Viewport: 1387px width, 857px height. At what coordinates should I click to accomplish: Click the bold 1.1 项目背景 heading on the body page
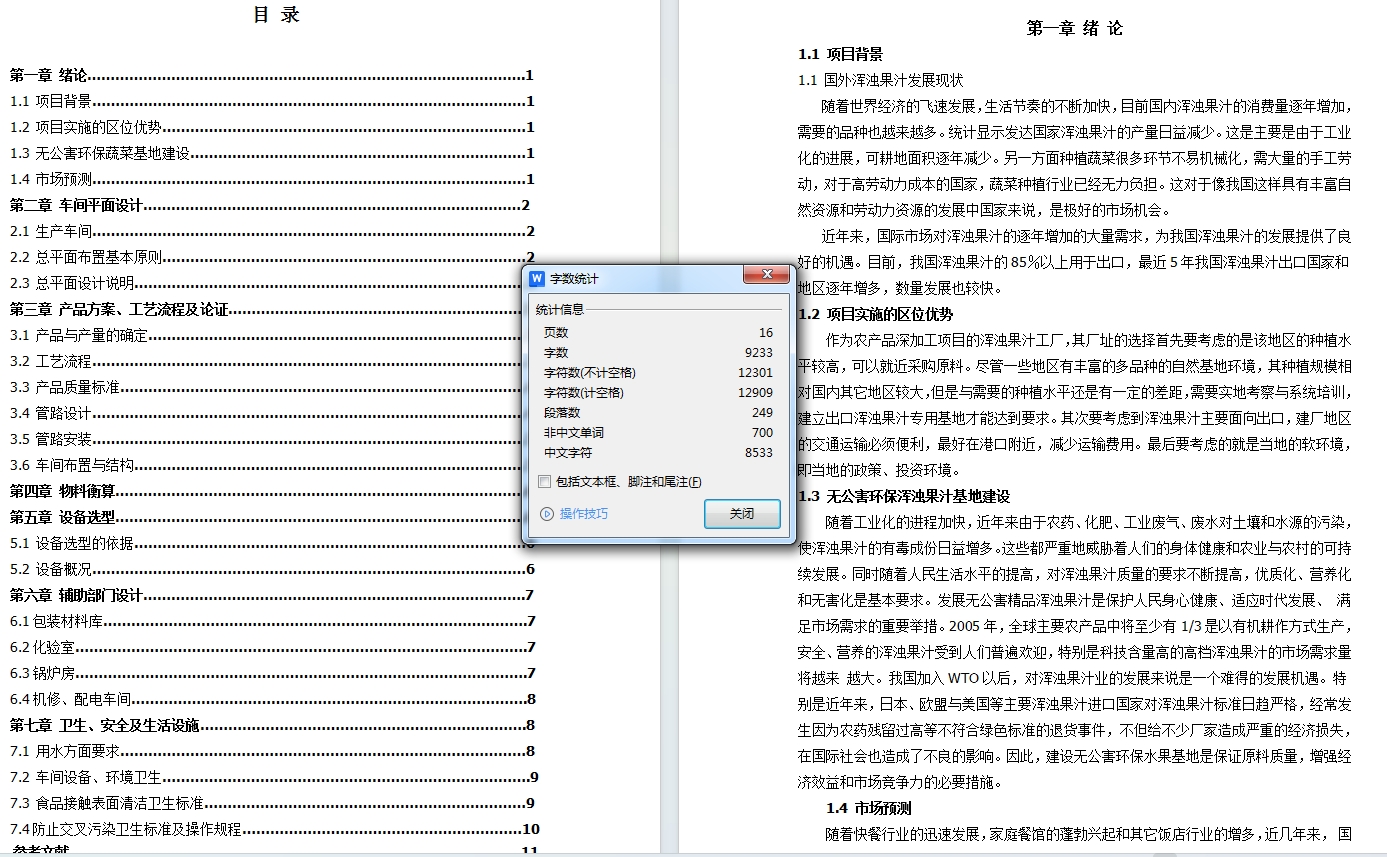point(840,54)
